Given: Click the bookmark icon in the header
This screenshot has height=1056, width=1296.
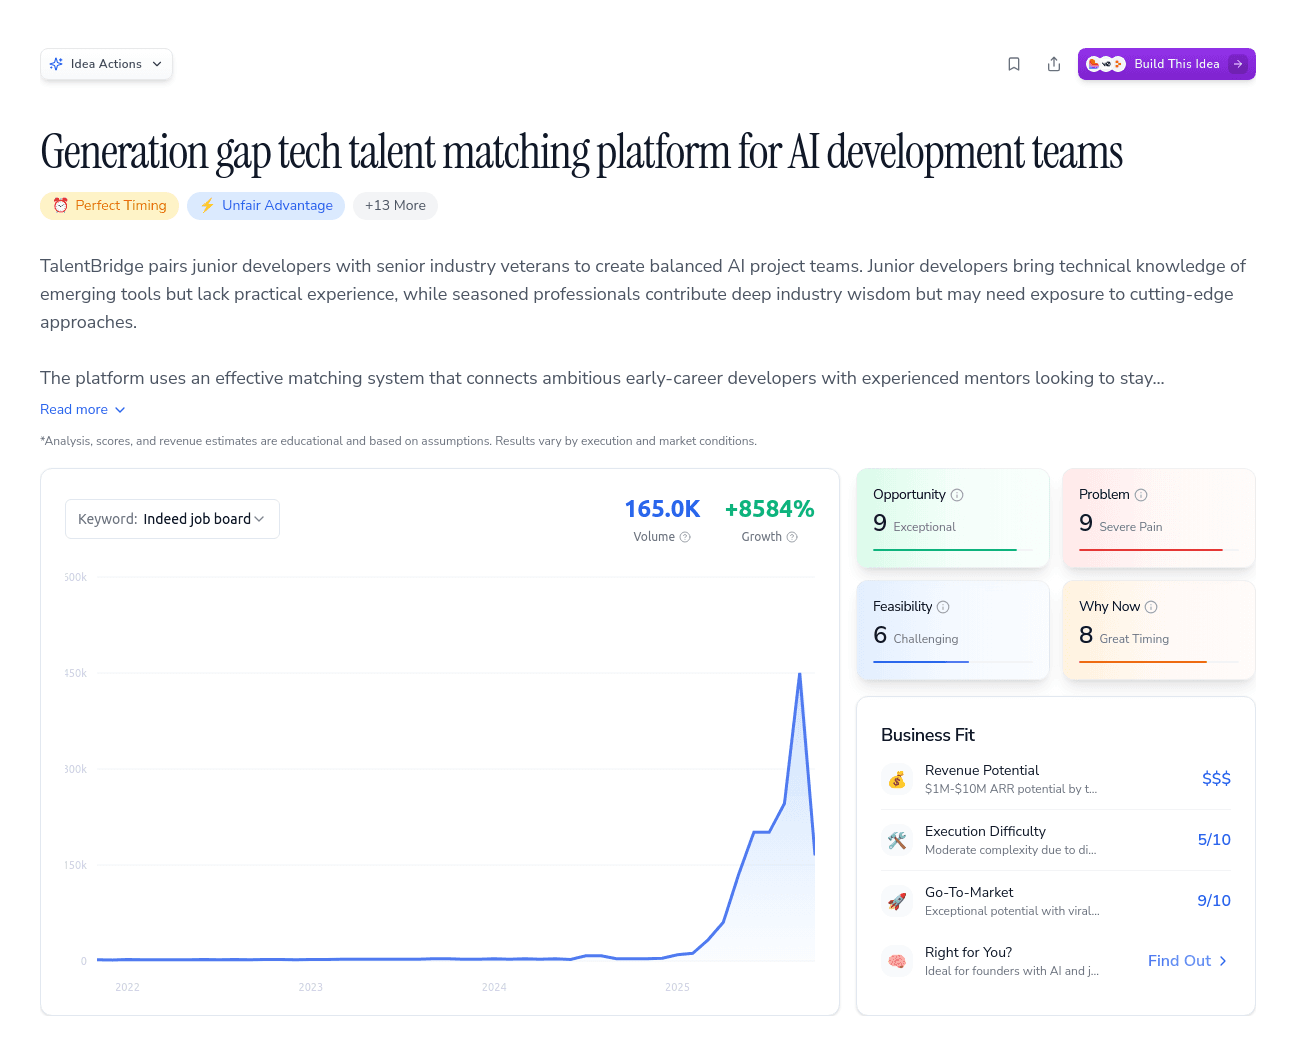Looking at the screenshot, I should tap(1014, 63).
